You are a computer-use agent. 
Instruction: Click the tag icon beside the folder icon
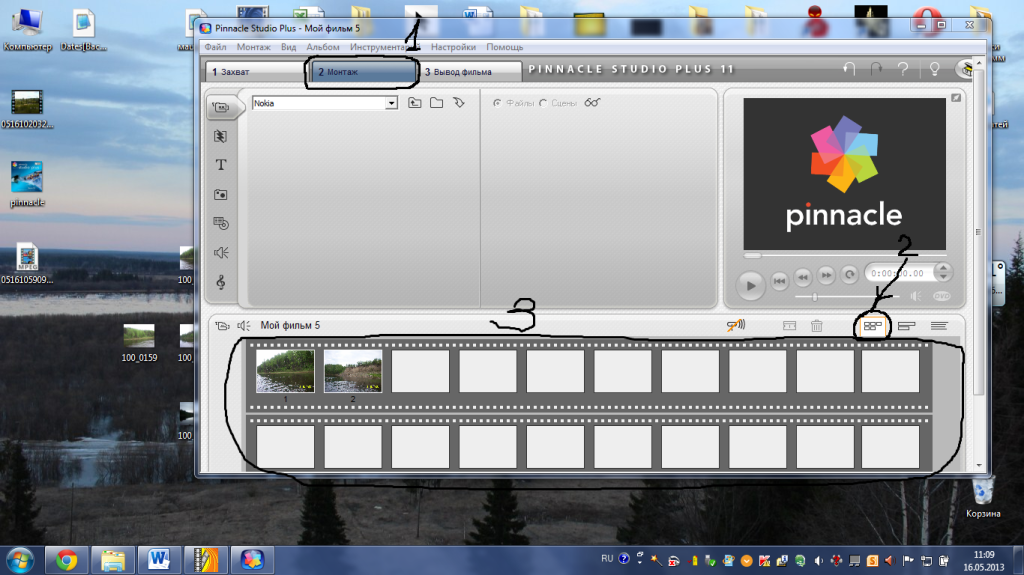tap(459, 103)
